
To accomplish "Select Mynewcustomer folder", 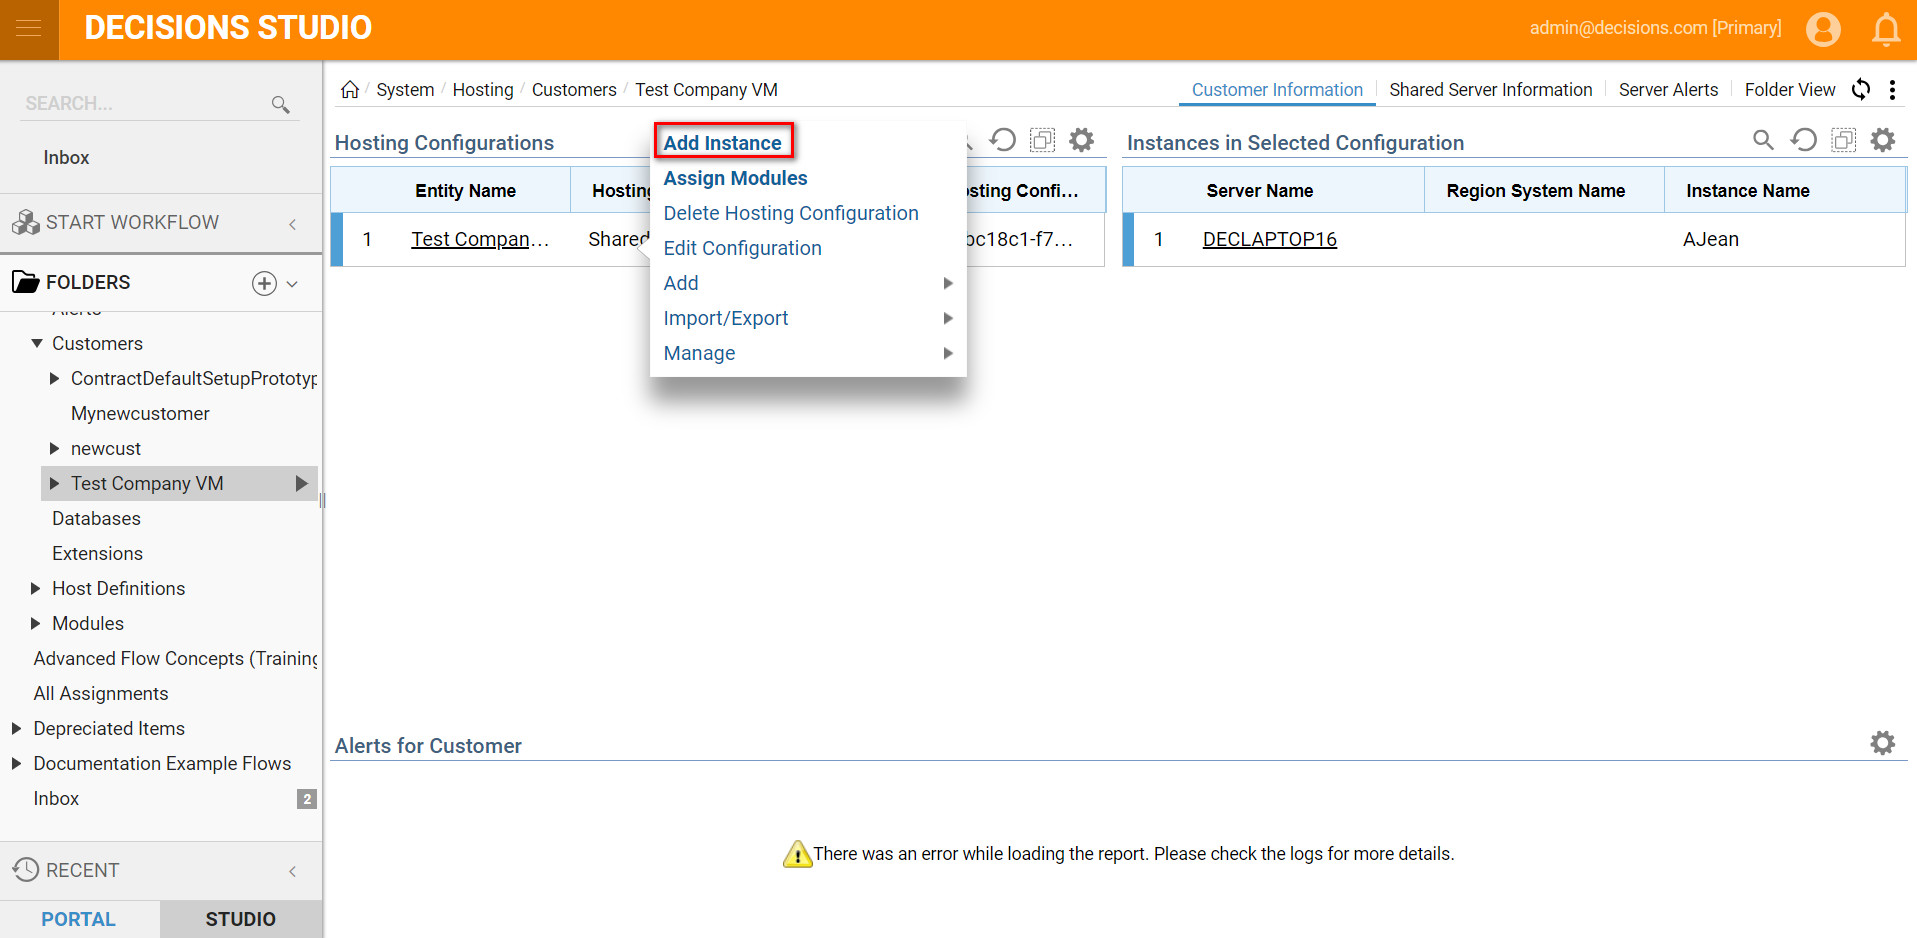I will pos(140,413).
